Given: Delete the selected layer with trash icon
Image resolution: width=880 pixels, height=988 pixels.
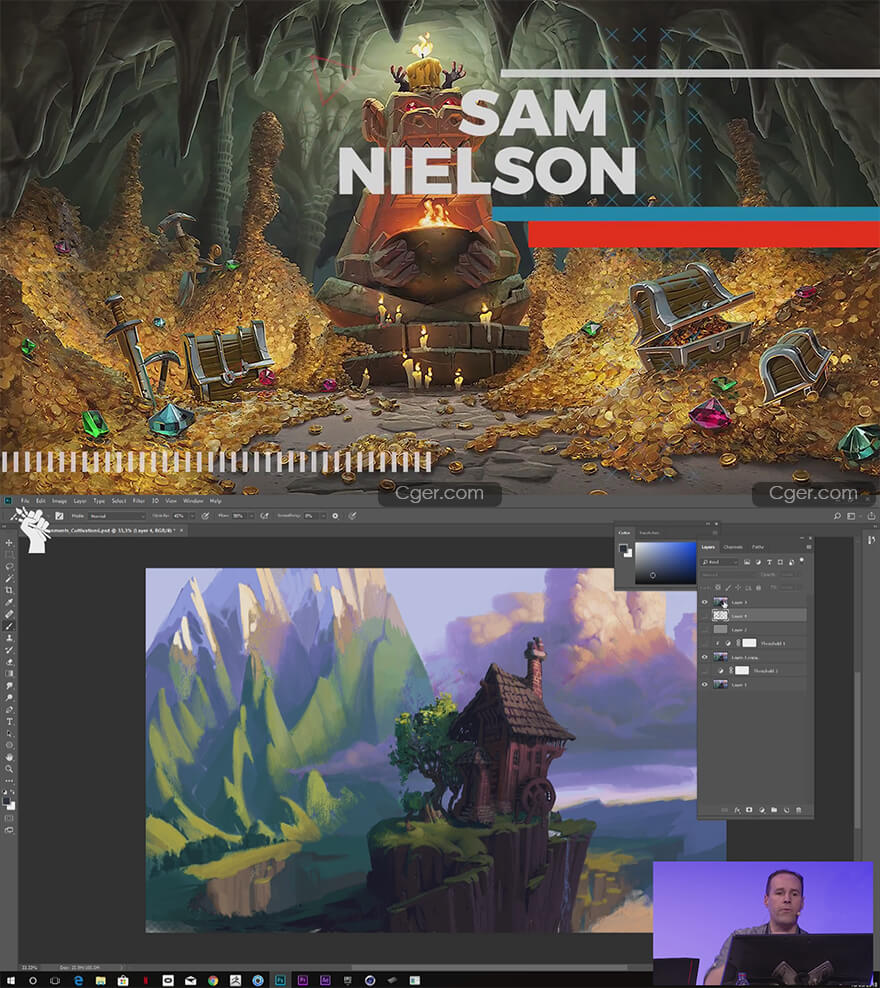Looking at the screenshot, I should pyautogui.click(x=799, y=810).
